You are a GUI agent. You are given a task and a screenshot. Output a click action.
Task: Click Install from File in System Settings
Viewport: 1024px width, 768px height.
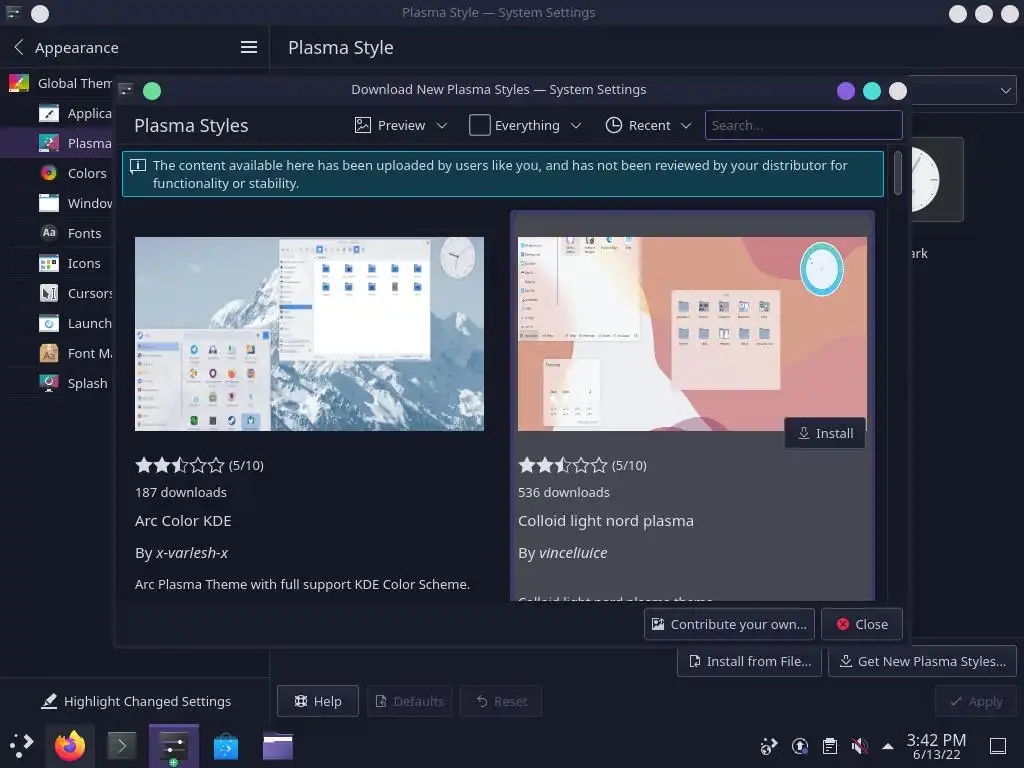click(x=750, y=662)
